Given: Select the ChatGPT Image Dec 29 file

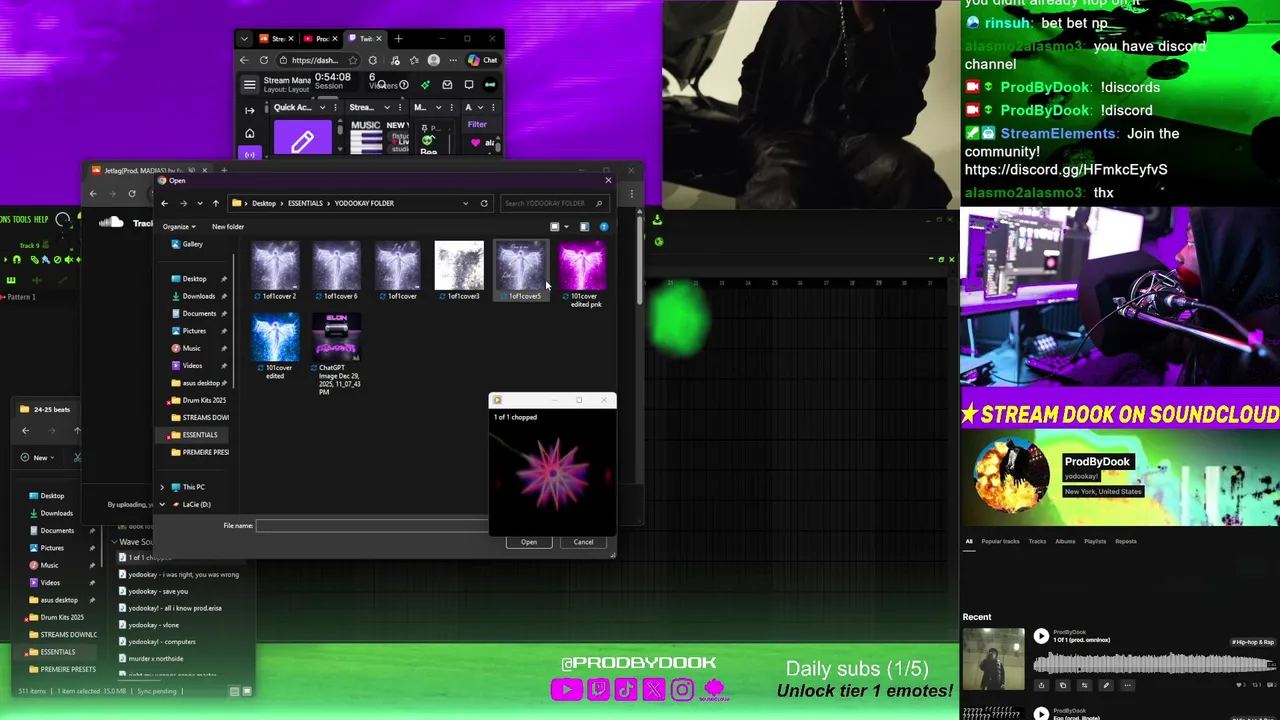Looking at the screenshot, I should [336, 355].
